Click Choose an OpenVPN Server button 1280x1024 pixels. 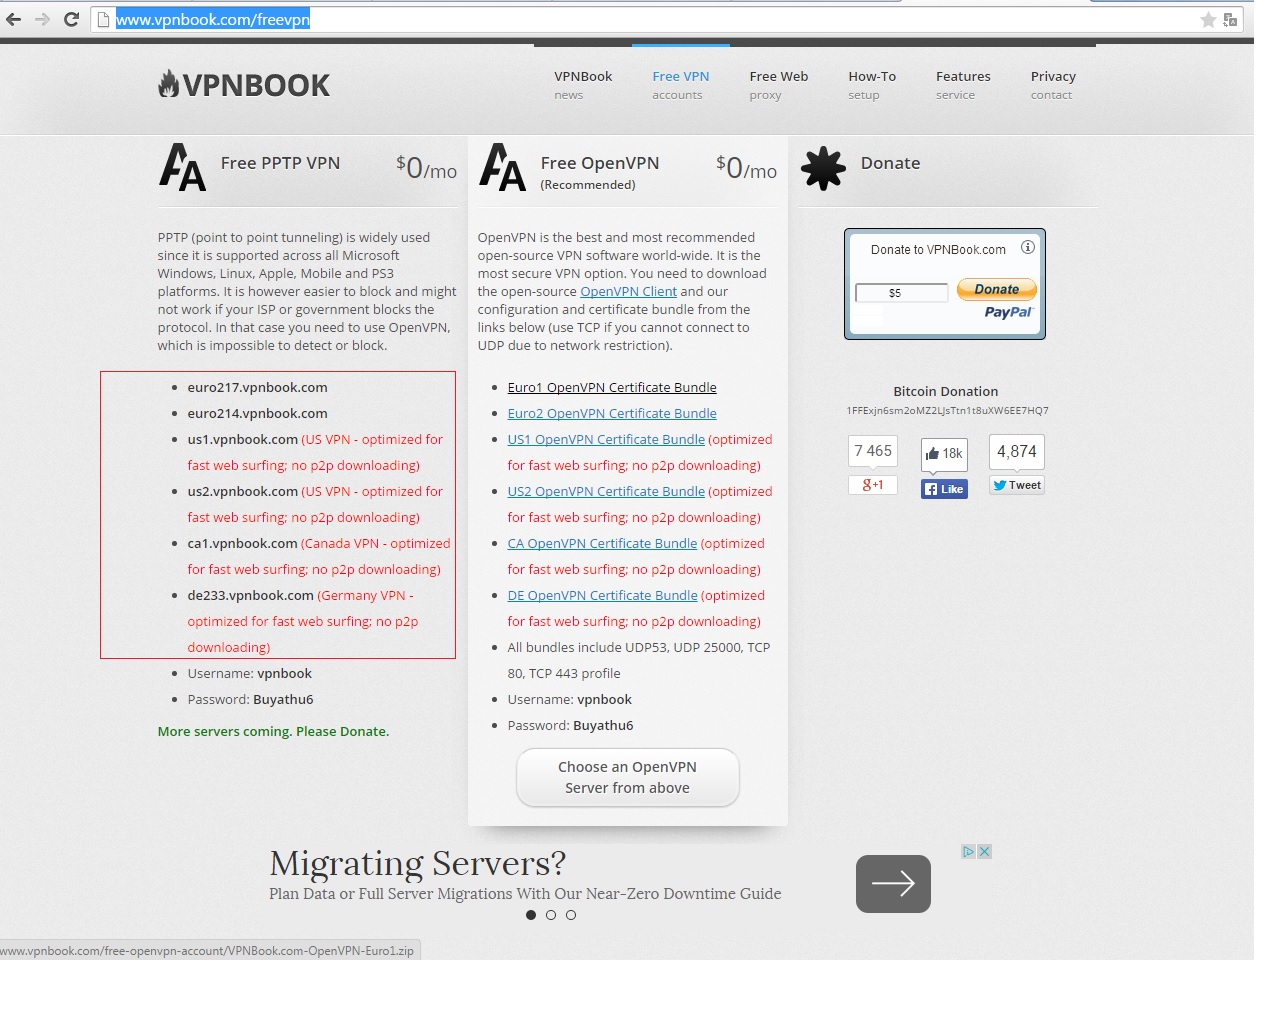(628, 777)
